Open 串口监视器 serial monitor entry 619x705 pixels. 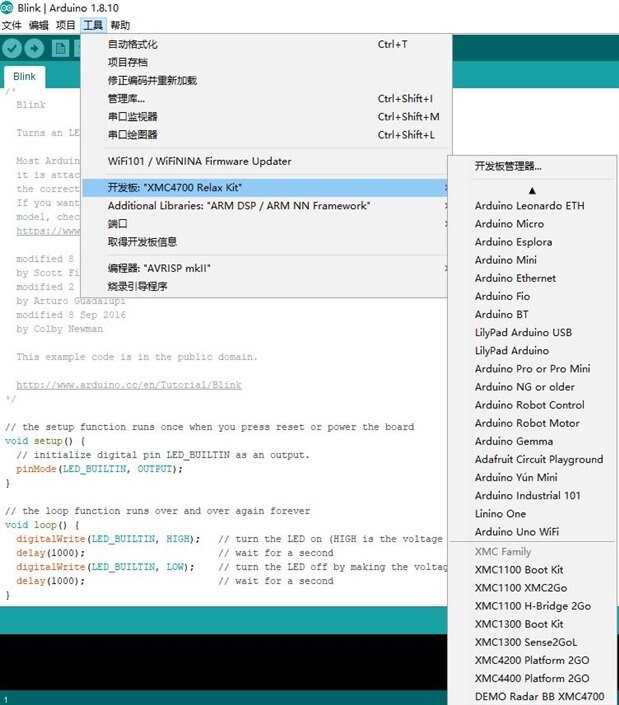tap(265, 116)
